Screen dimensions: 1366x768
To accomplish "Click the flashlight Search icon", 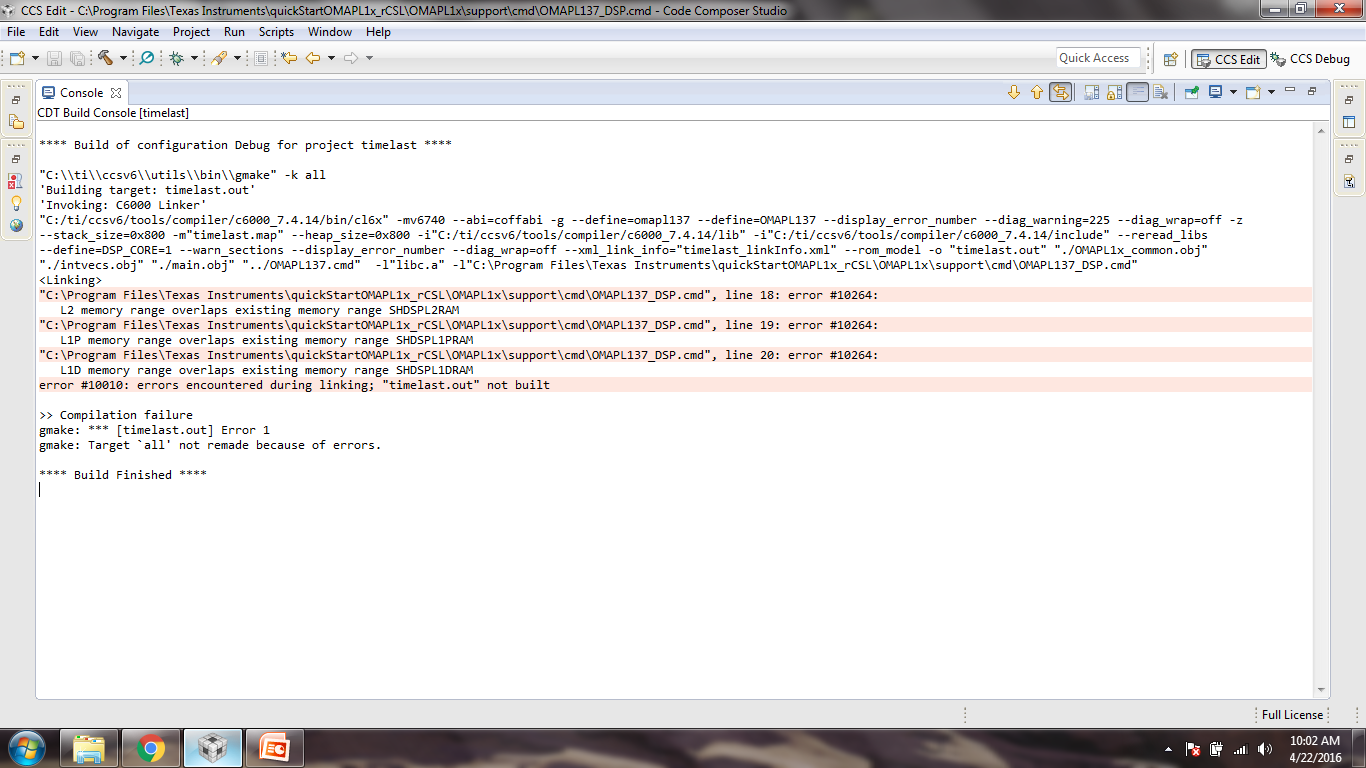I will click(x=219, y=58).
